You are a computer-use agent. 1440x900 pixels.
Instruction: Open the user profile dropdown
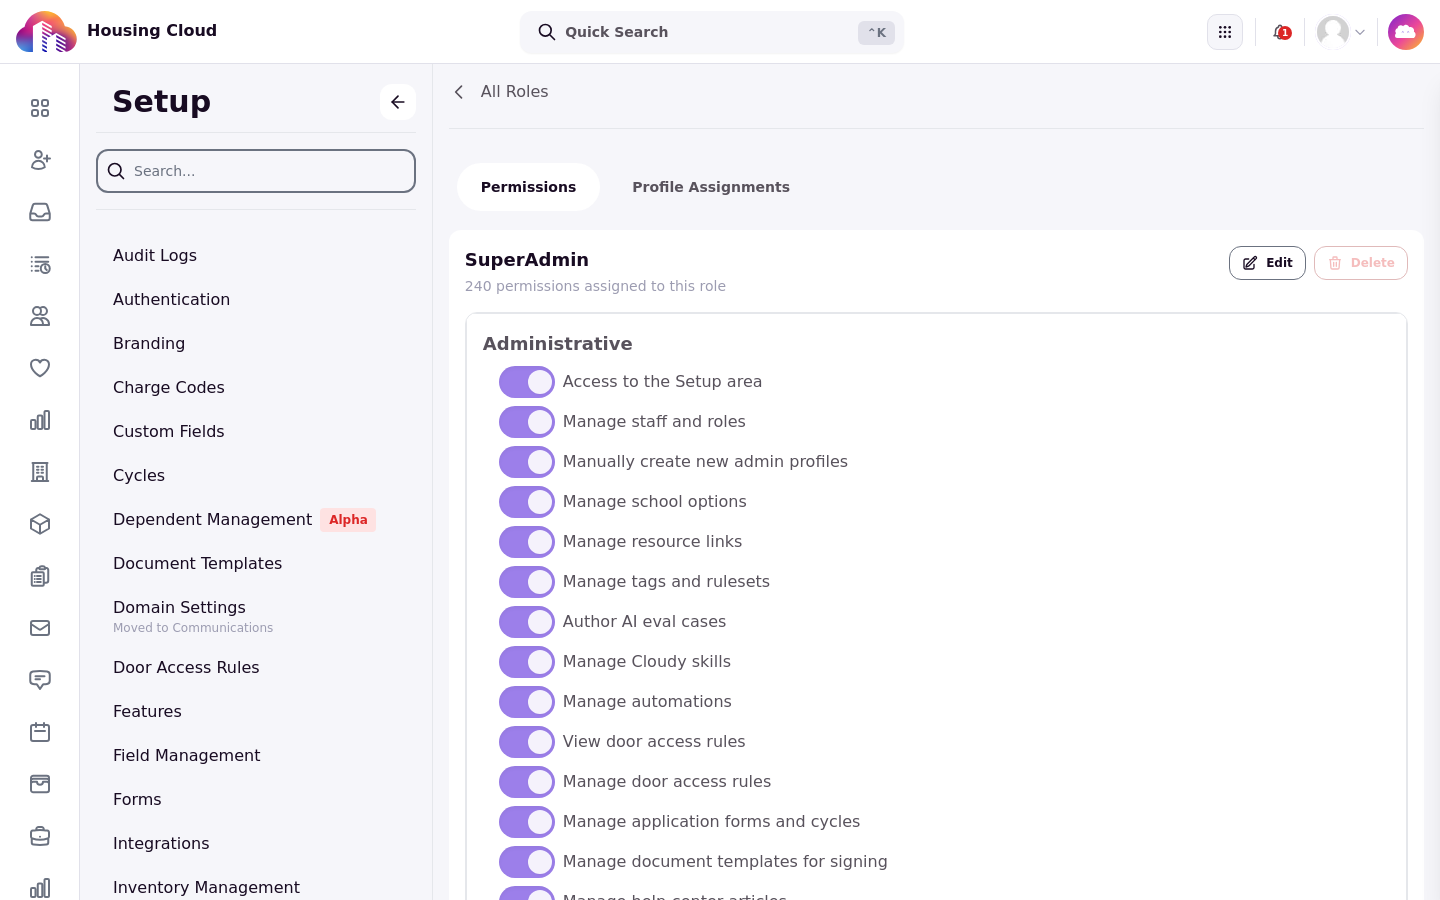coord(1341,32)
